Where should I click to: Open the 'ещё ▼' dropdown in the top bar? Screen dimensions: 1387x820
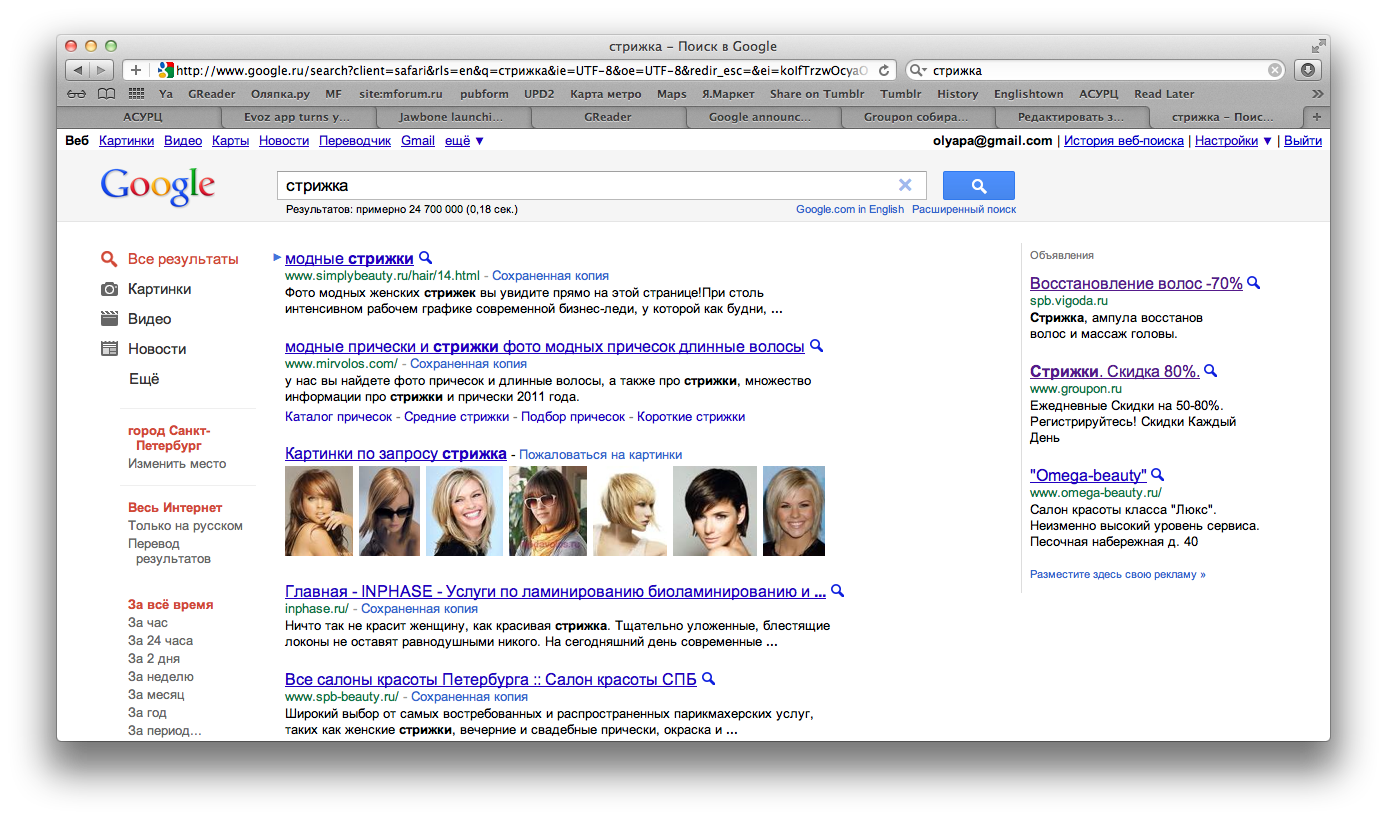tap(464, 141)
